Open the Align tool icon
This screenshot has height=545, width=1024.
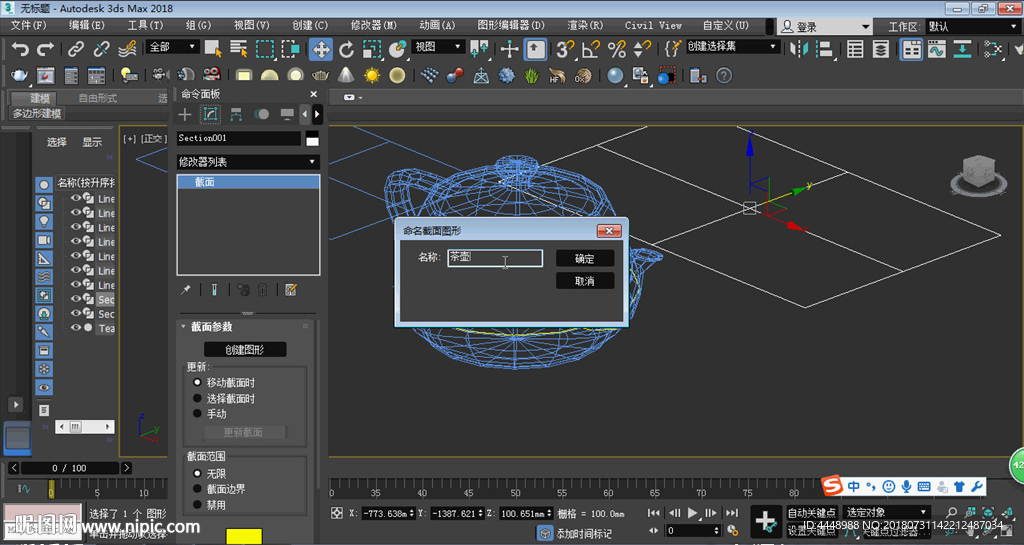tap(825, 49)
